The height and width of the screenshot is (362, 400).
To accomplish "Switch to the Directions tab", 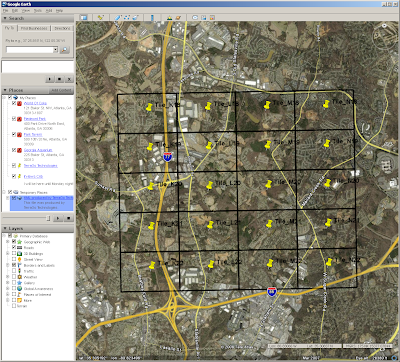I will 62,29.
